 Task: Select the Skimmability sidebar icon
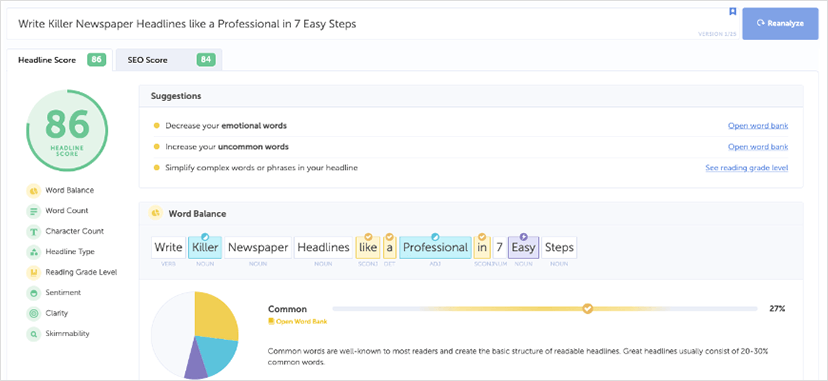pos(33,334)
